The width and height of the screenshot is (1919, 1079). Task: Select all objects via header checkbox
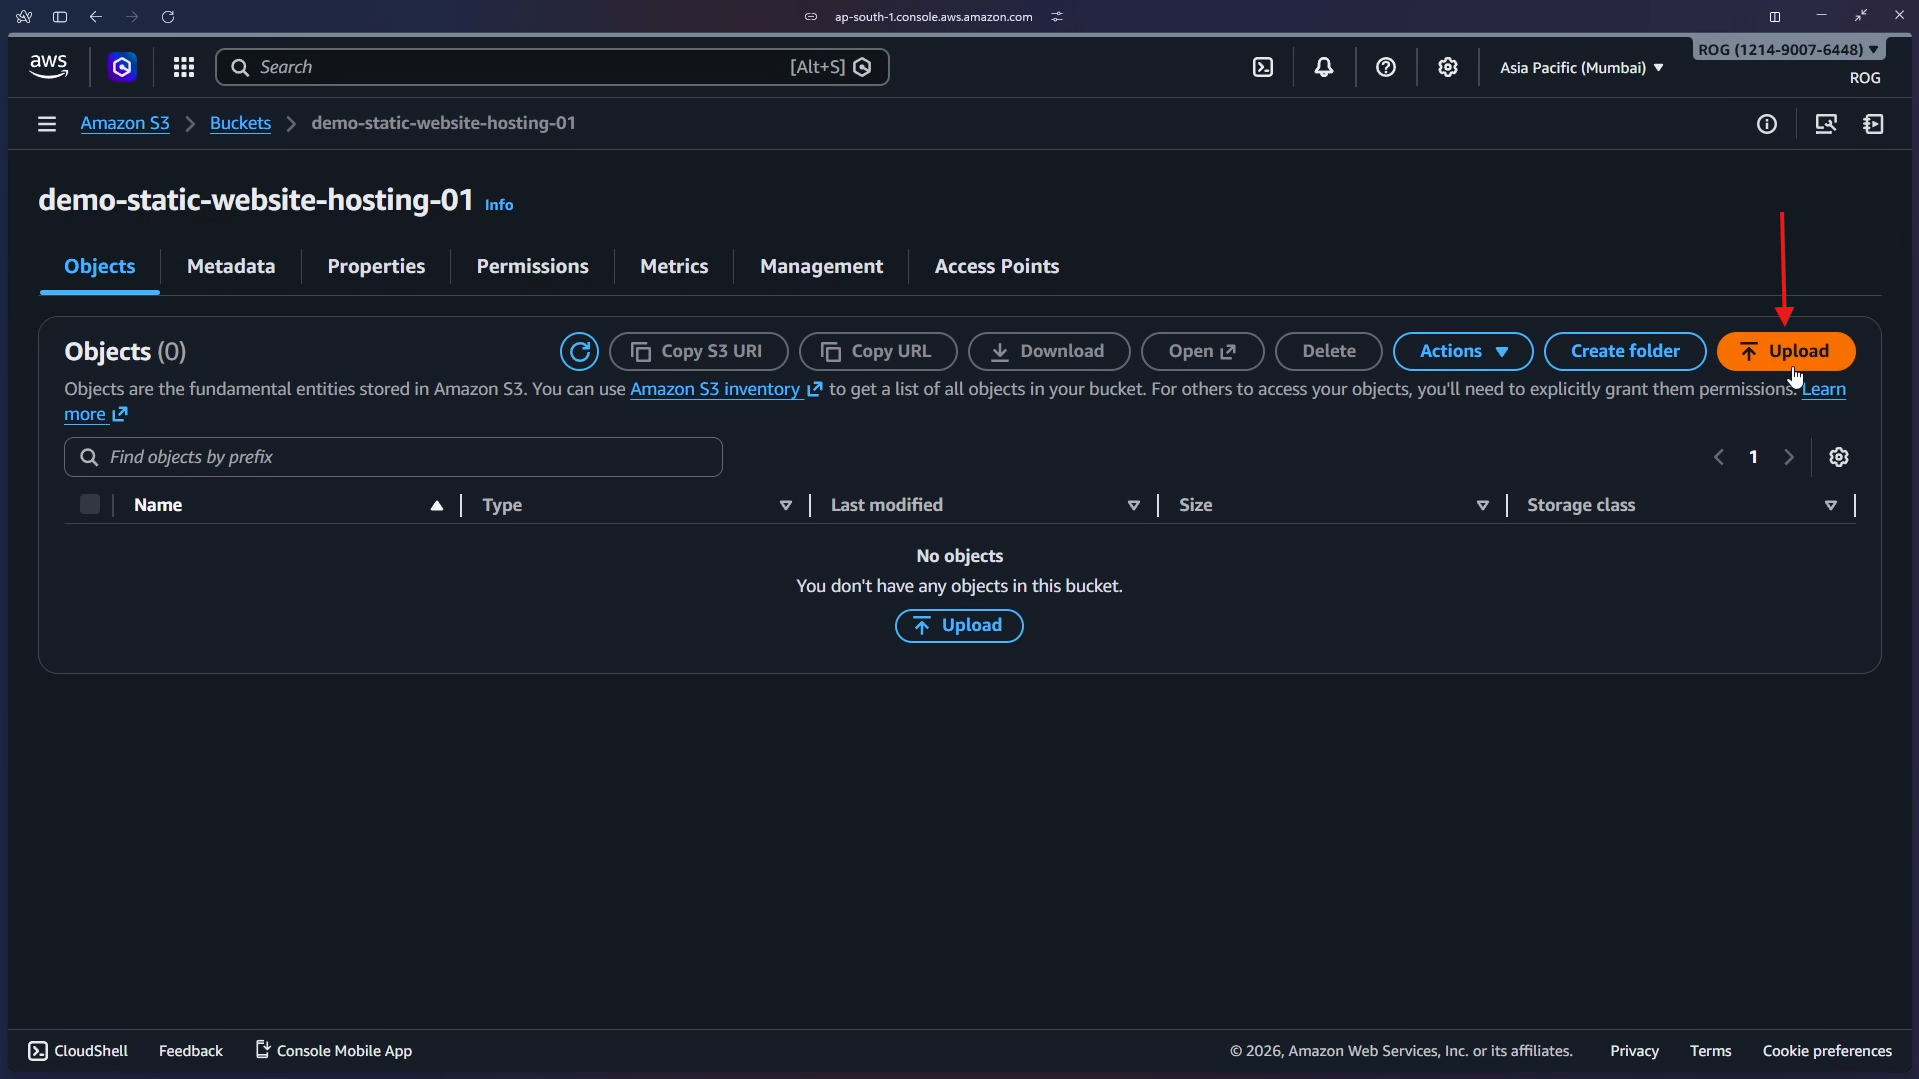click(x=89, y=504)
